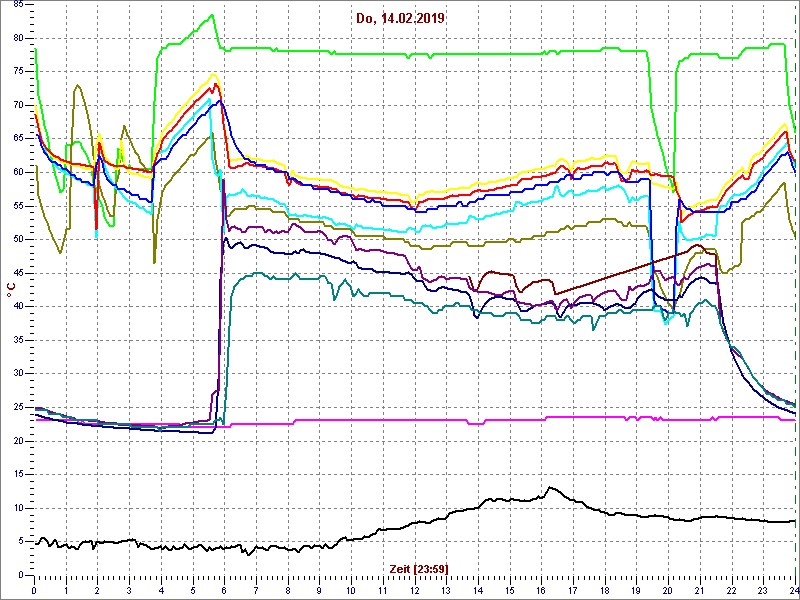The height and width of the screenshot is (600, 800).
Task: Pick hour 22 label on the time axis
Action: point(732,589)
